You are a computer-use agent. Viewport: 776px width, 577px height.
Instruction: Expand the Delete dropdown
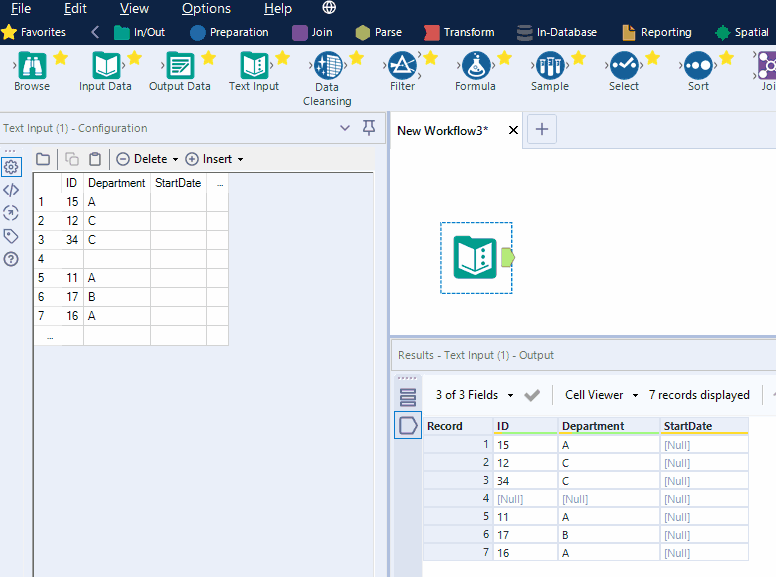(x=175, y=159)
